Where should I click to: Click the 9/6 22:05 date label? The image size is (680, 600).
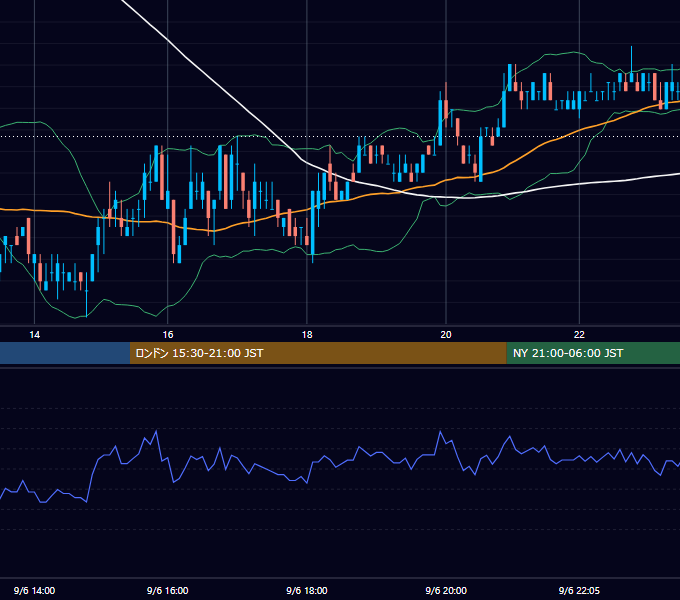pos(579,590)
